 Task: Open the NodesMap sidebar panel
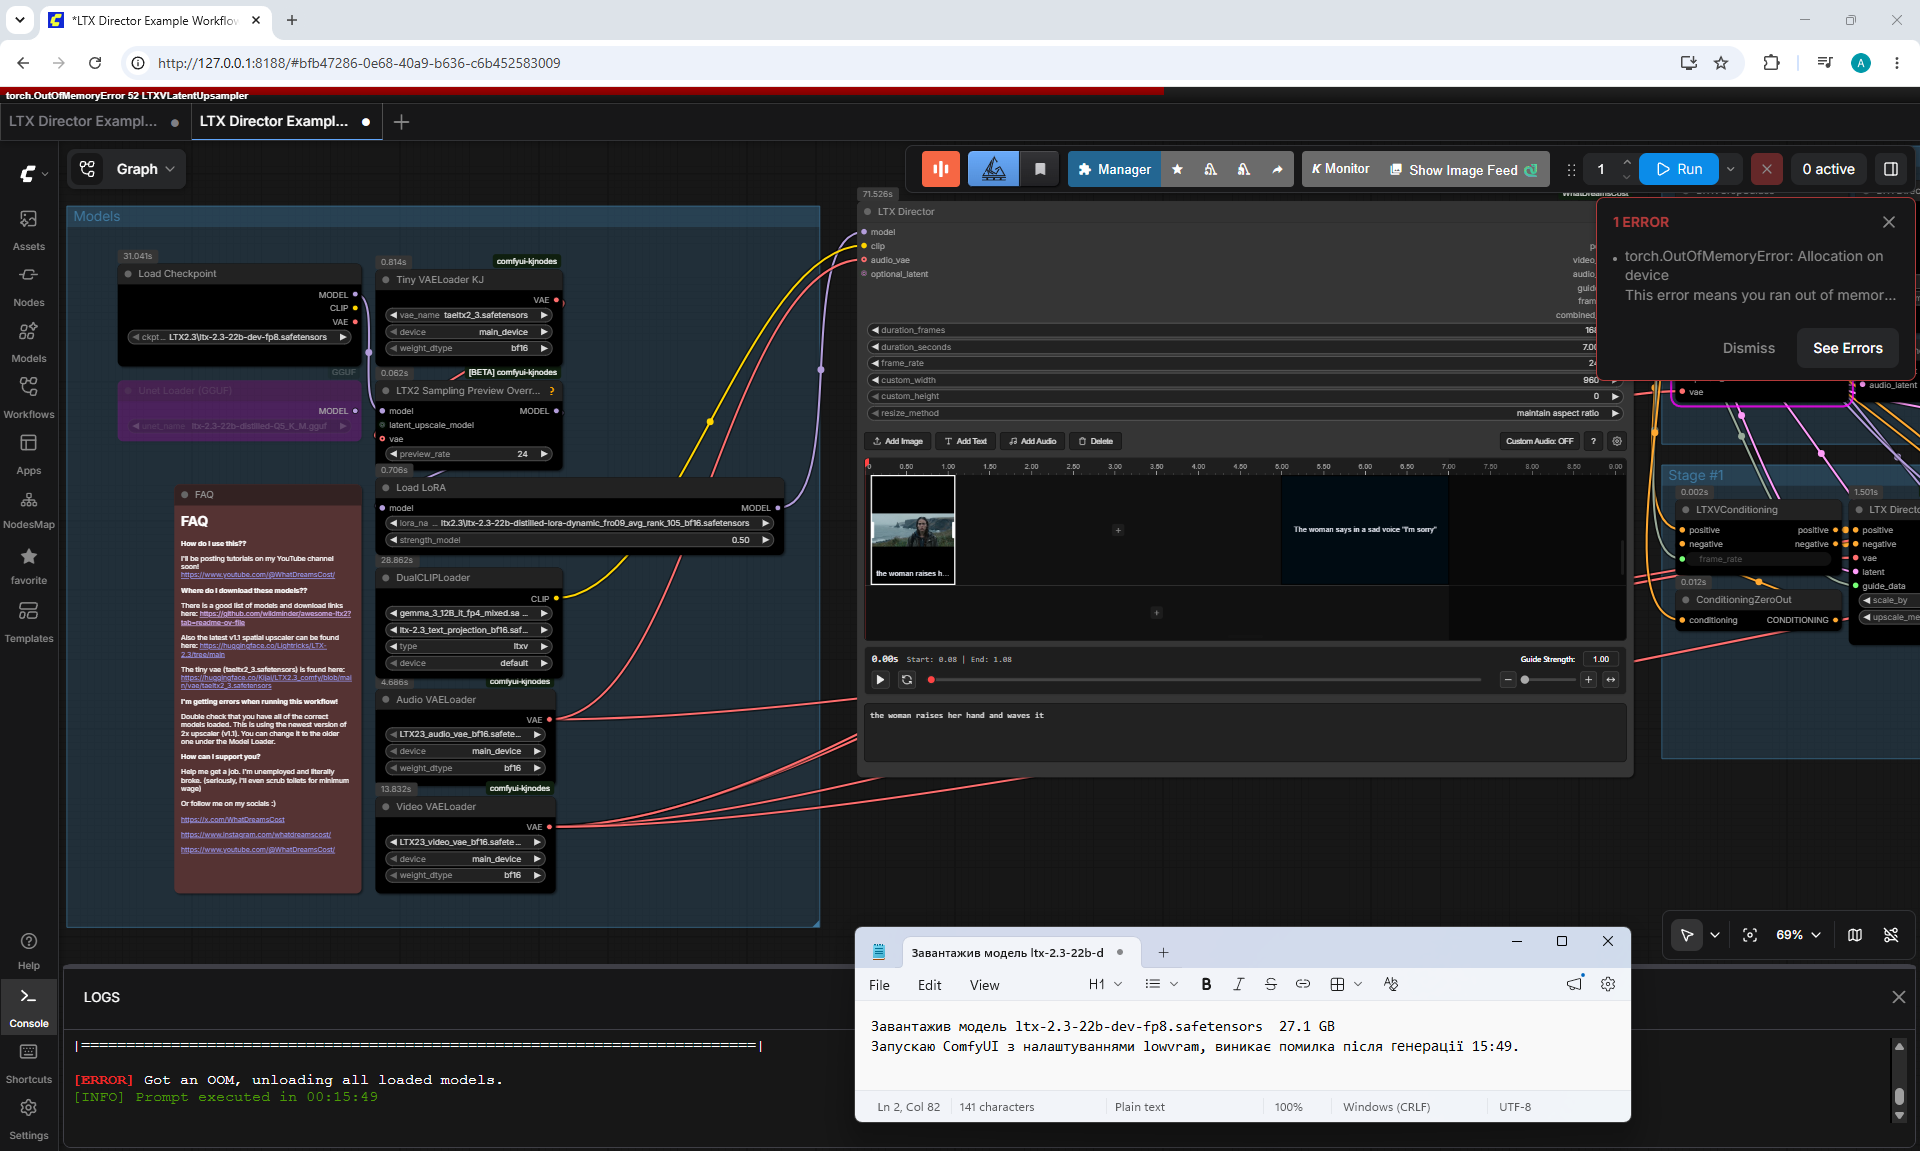tap(29, 509)
